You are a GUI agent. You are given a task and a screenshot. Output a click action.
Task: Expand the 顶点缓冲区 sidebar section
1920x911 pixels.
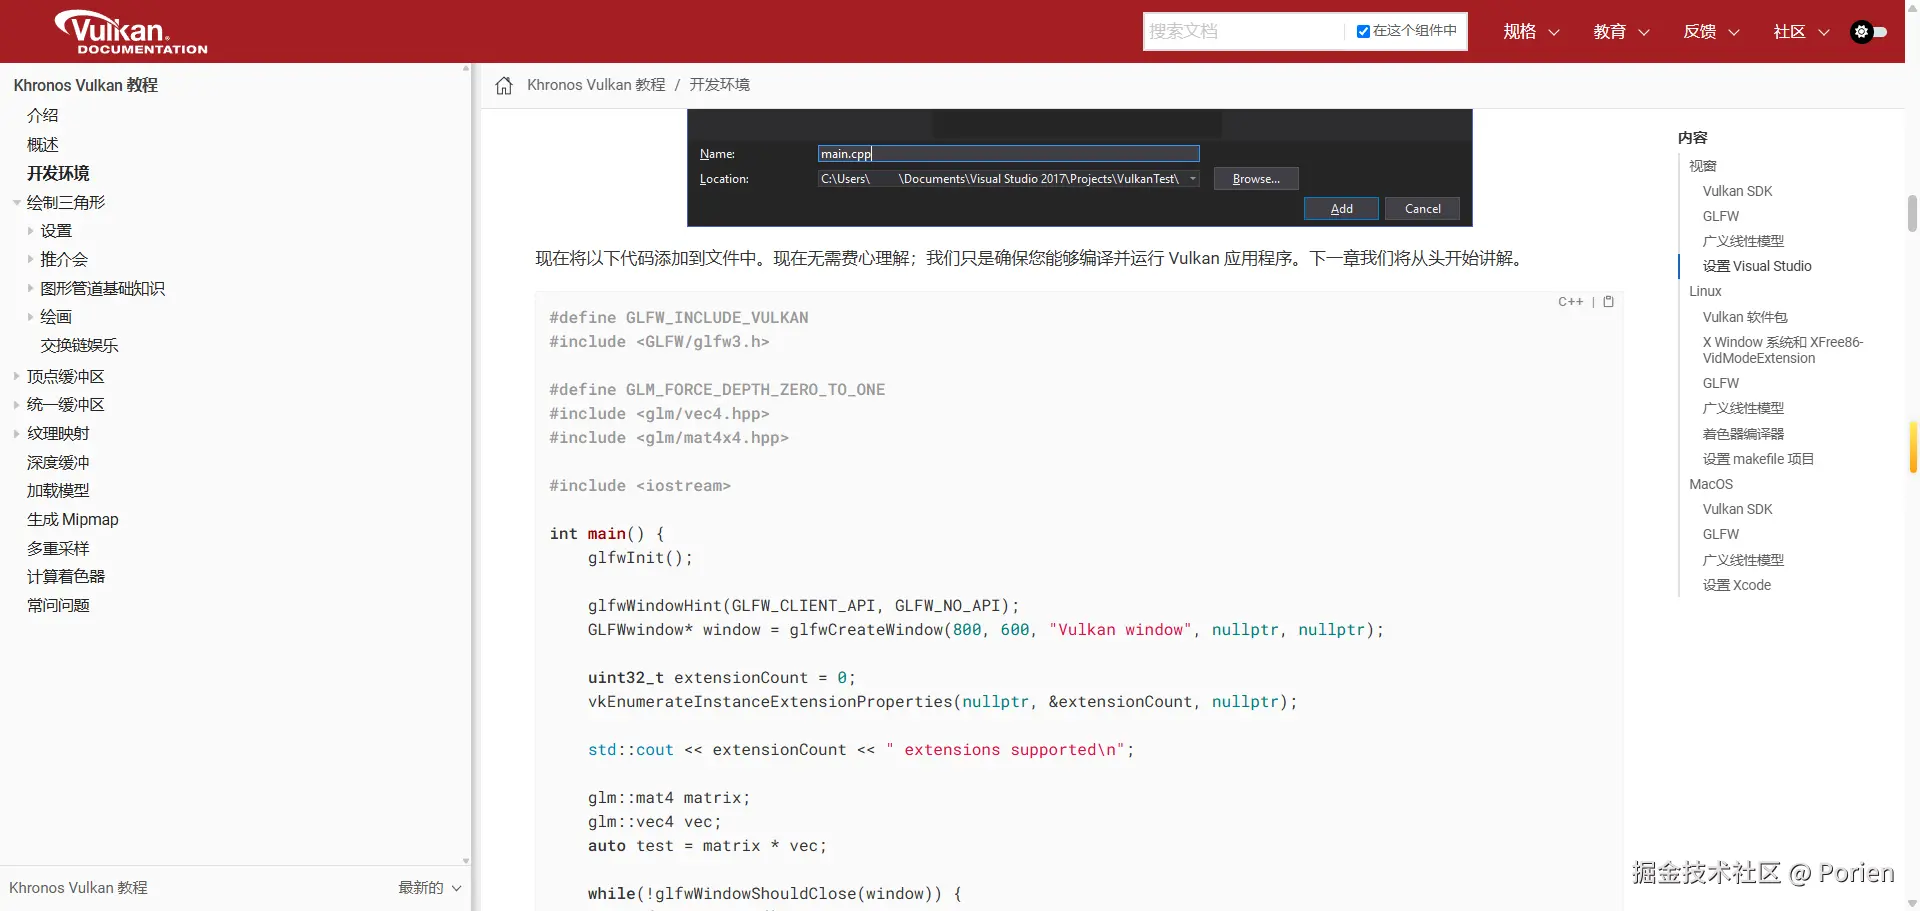(x=17, y=377)
